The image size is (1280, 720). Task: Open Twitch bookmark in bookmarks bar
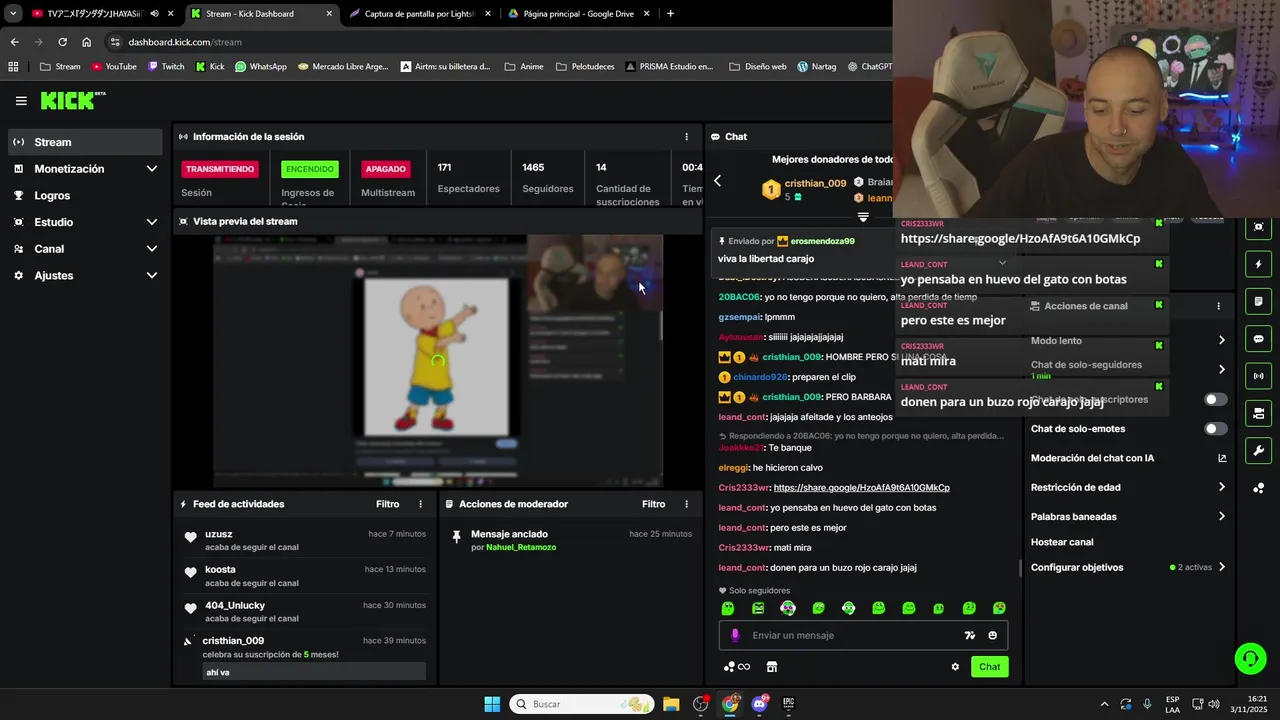tap(166, 67)
